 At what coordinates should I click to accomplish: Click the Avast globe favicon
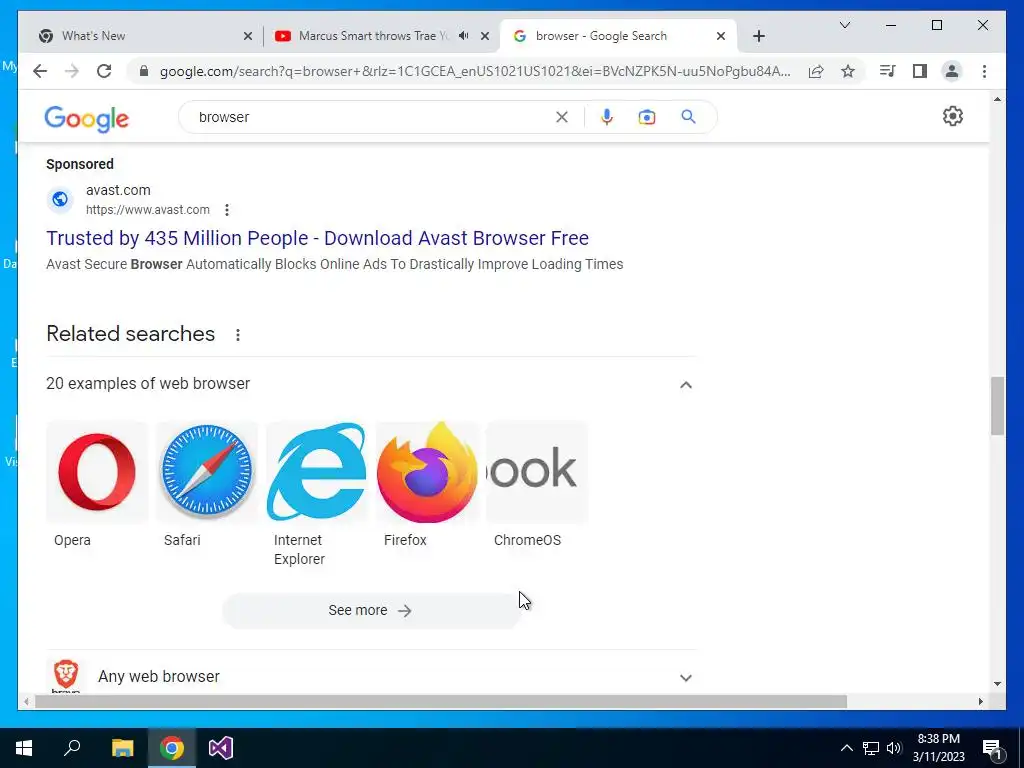tap(60, 199)
